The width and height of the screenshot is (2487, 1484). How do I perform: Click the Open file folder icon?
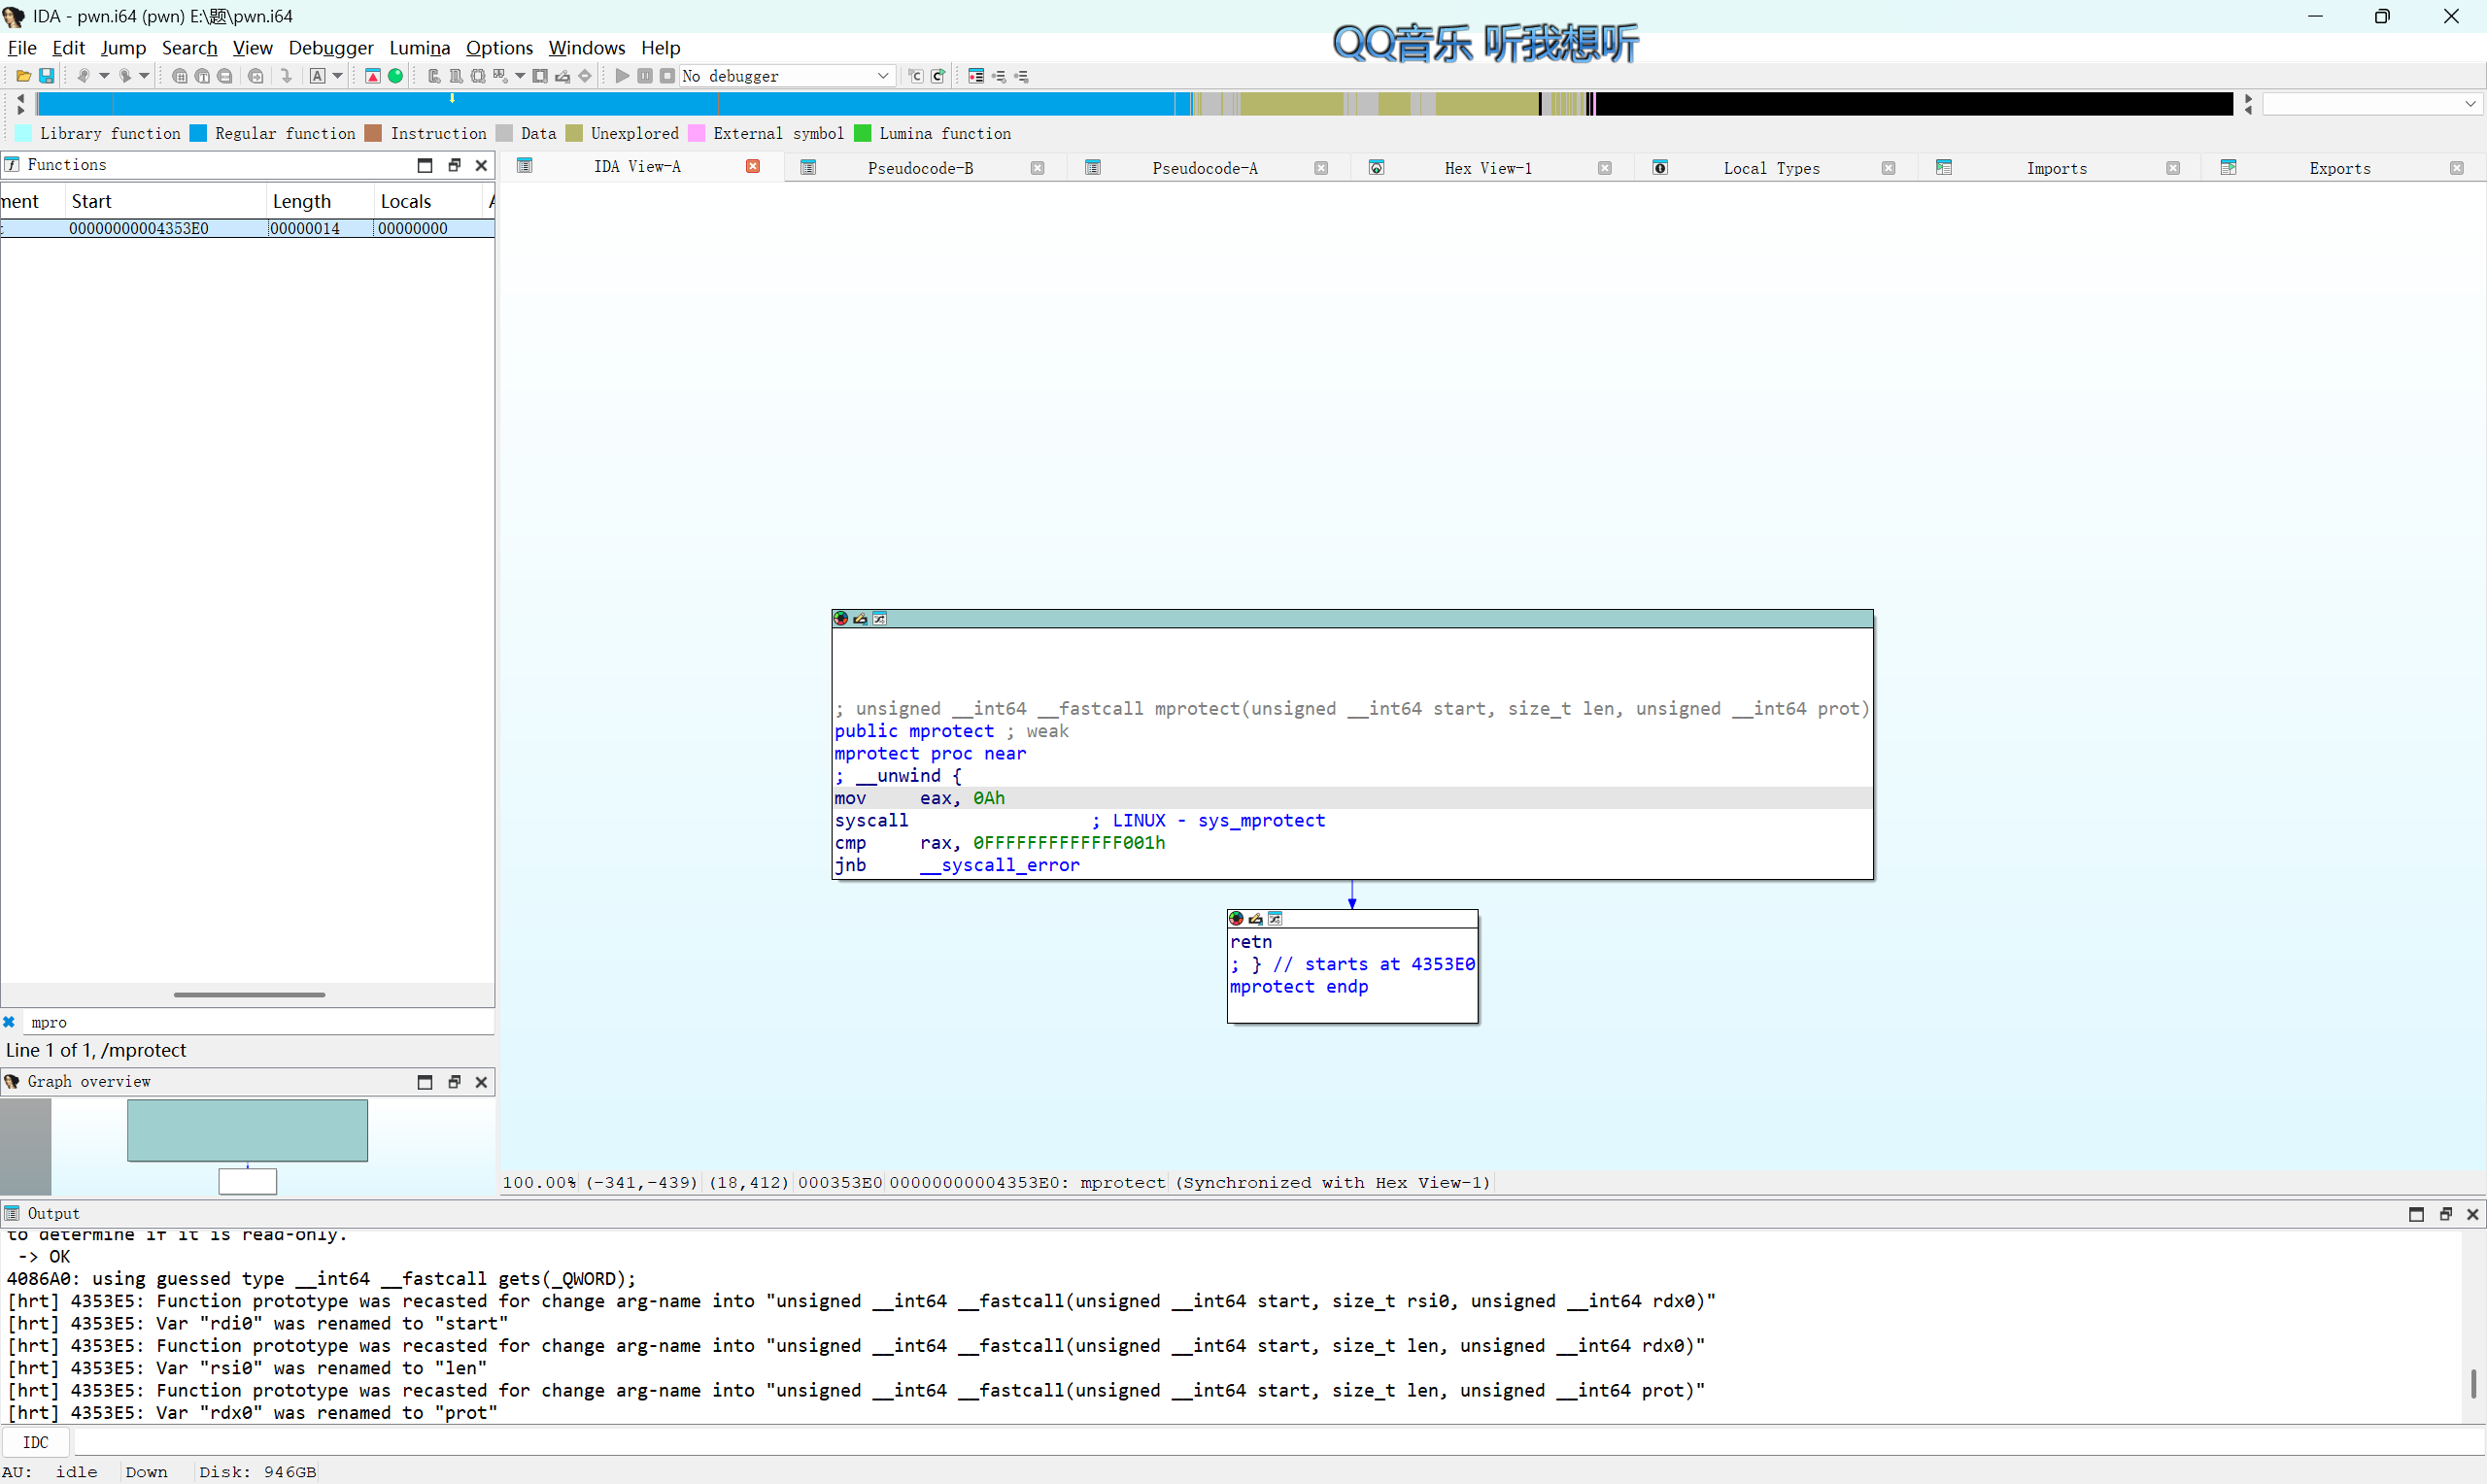pos(23,76)
